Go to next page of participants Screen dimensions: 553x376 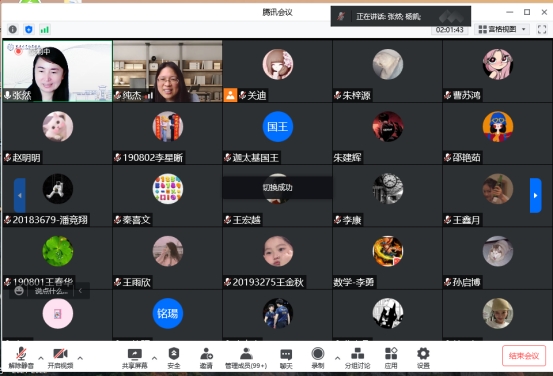coord(535,195)
